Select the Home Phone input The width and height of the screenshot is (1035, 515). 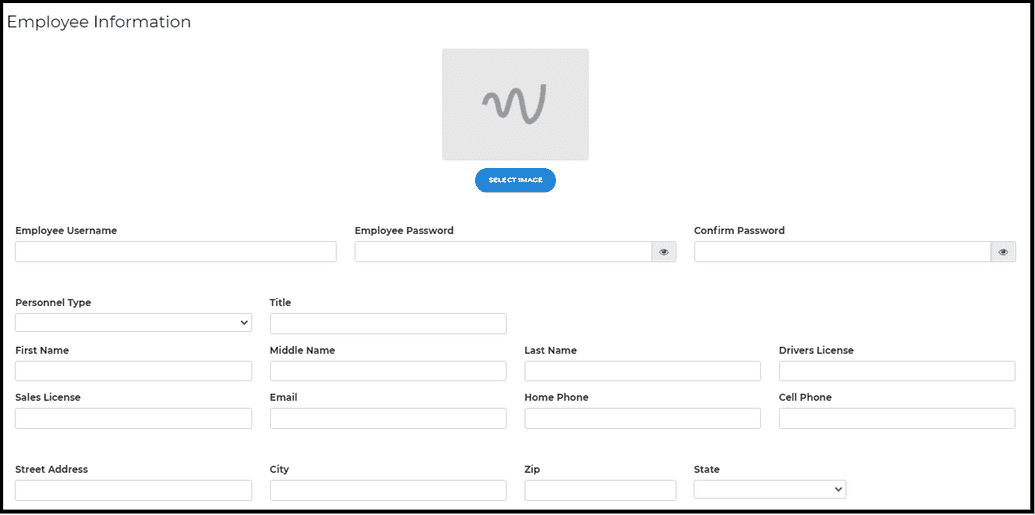[642, 419]
